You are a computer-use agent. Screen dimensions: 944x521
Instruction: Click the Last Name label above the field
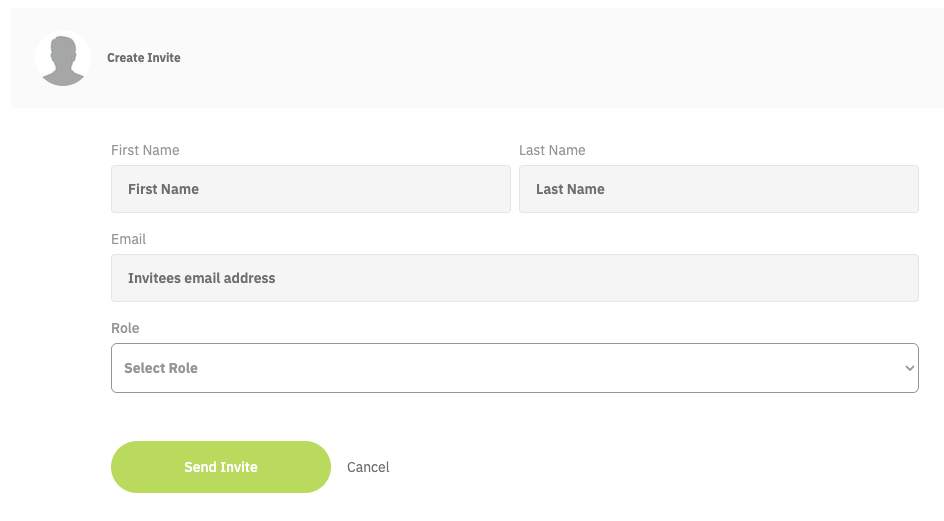(x=552, y=150)
